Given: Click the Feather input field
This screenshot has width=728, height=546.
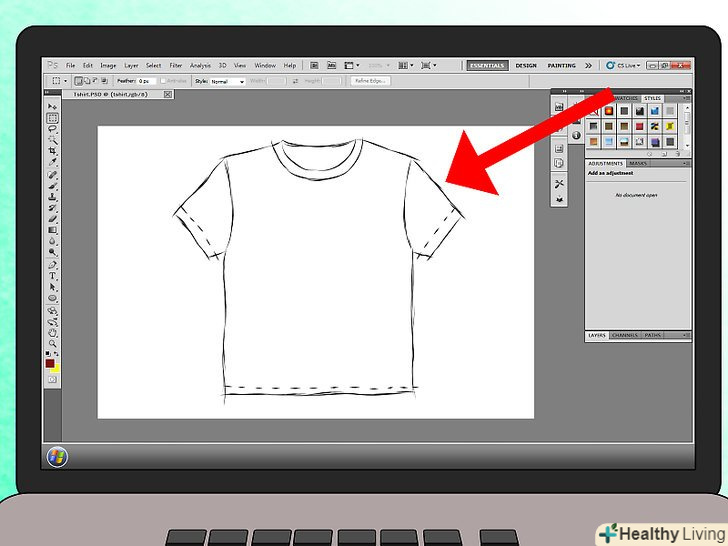Looking at the screenshot, I should coord(144,81).
